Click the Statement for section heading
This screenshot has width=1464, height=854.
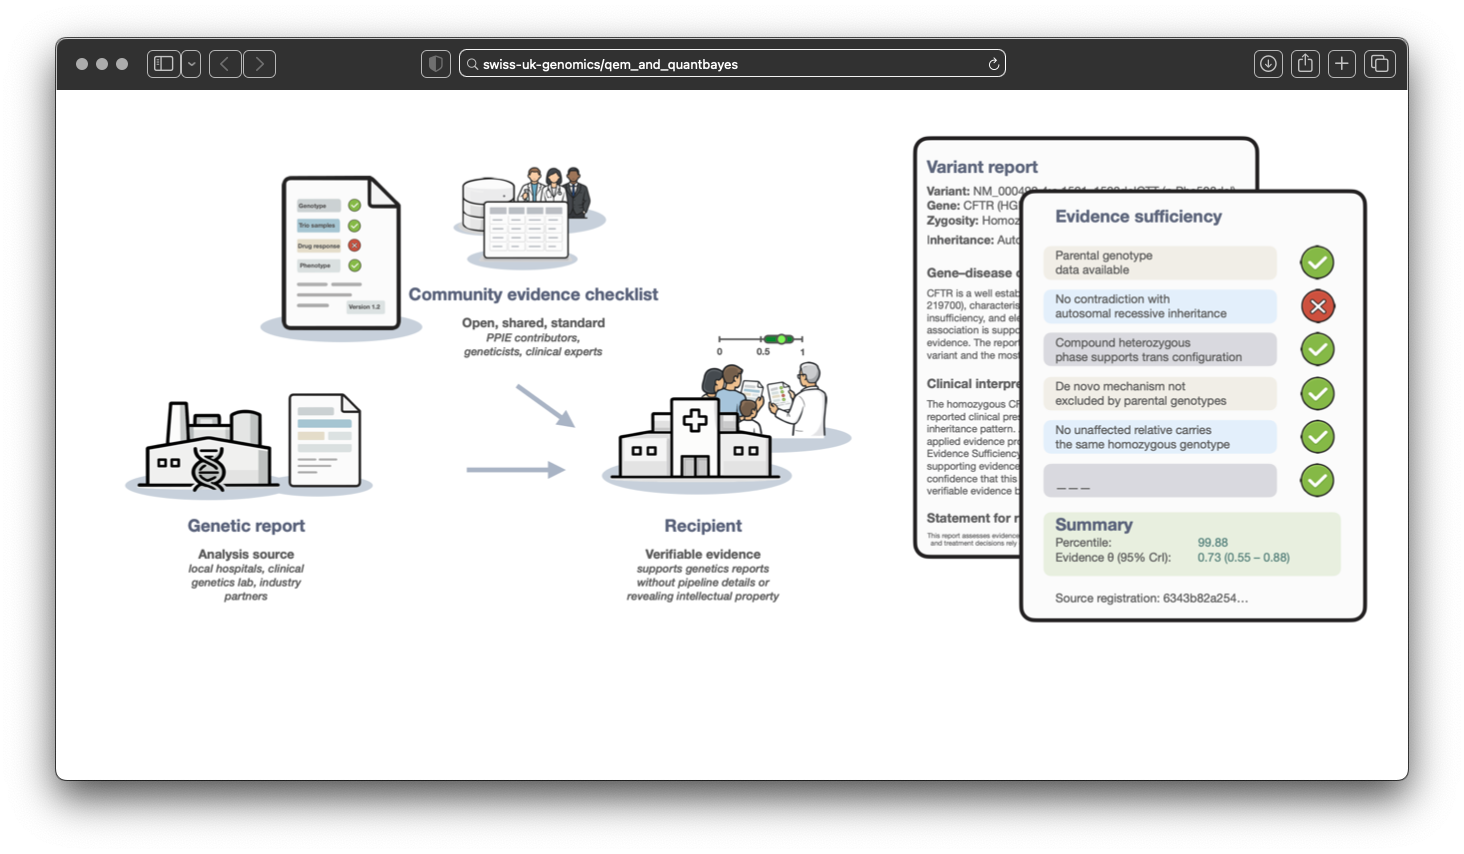coord(973,518)
